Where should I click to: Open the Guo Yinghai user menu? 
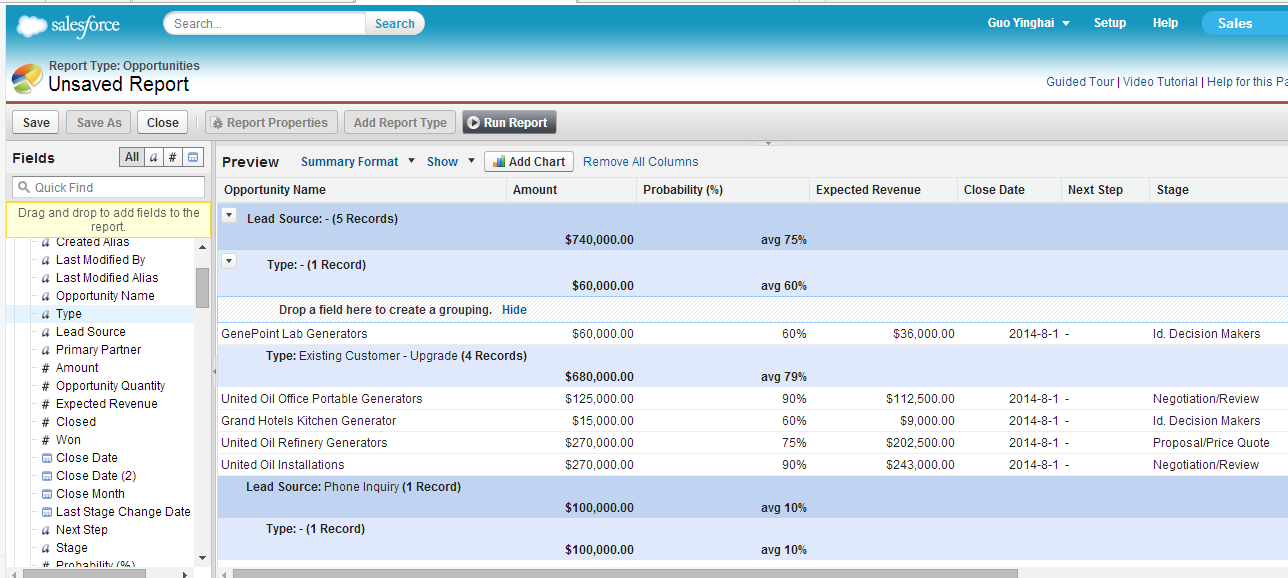(1029, 23)
